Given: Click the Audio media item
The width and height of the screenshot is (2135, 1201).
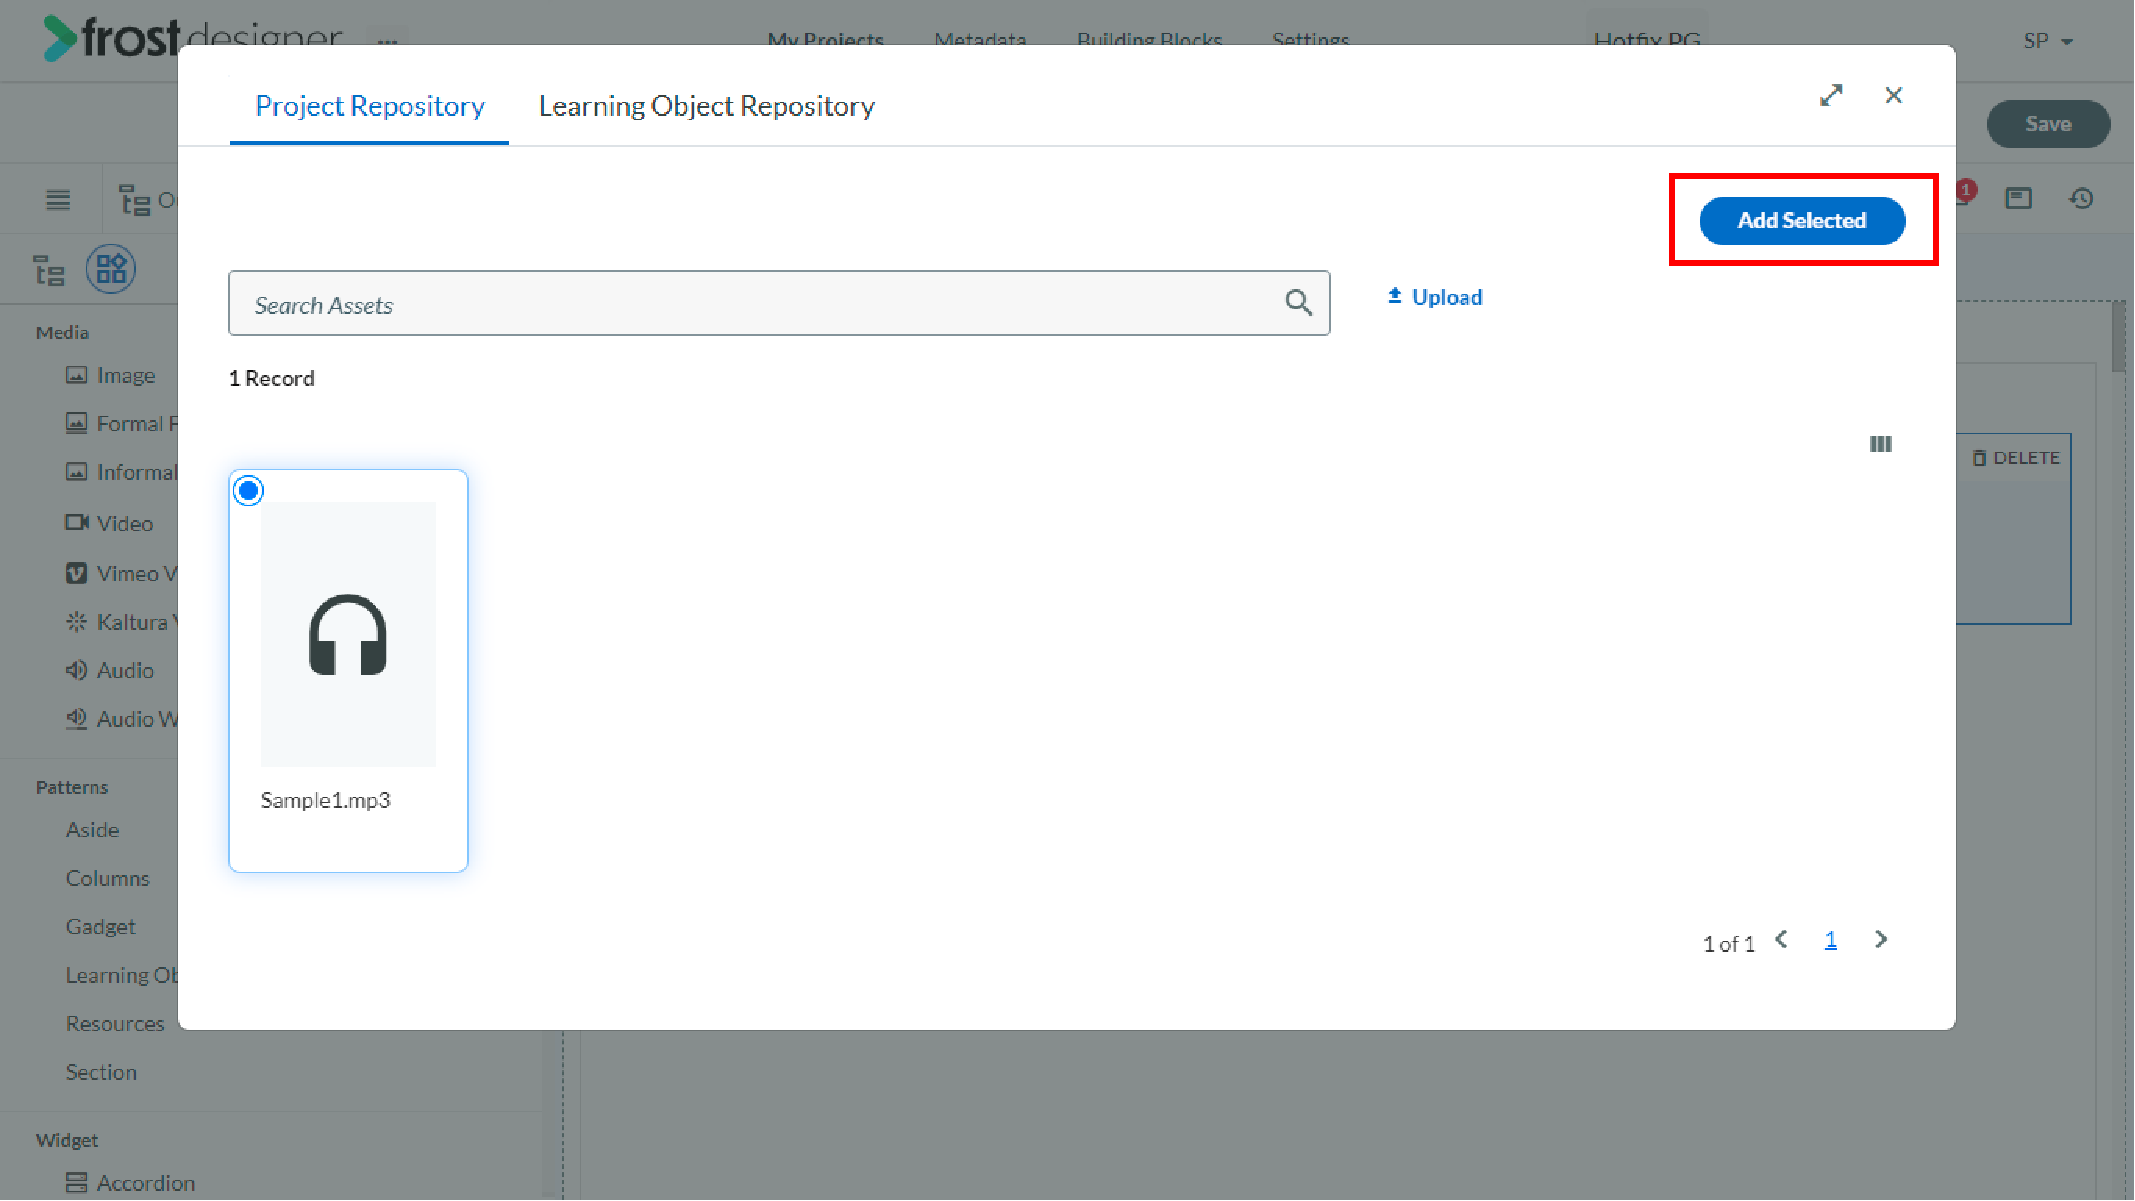Looking at the screenshot, I should pyautogui.click(x=110, y=670).
